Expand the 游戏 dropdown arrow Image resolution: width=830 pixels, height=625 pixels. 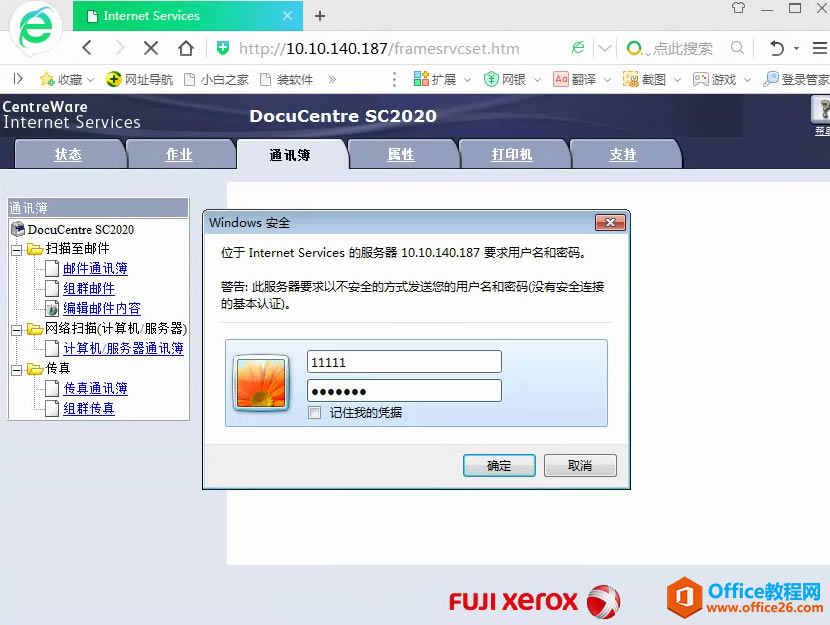pyautogui.click(x=747, y=80)
